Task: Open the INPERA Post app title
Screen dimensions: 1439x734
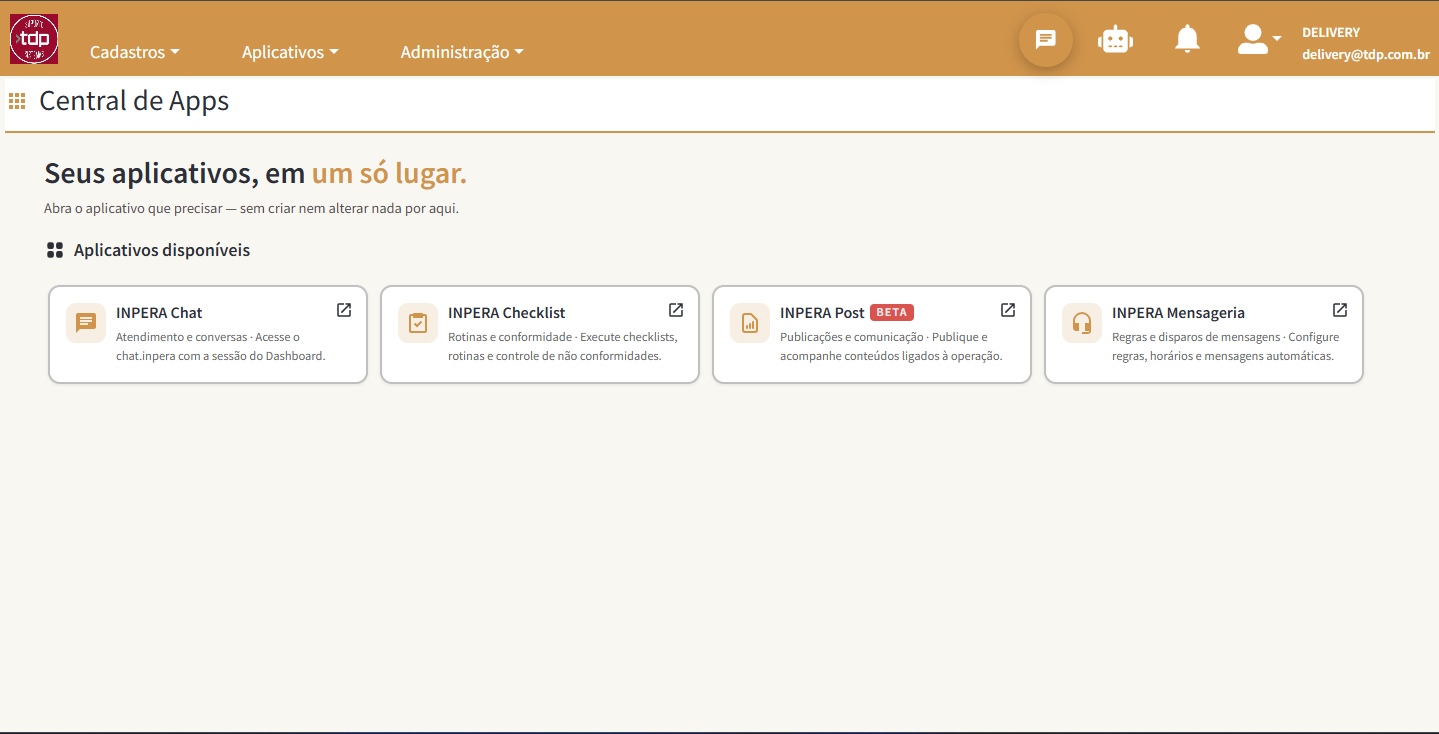Action: 822,313
